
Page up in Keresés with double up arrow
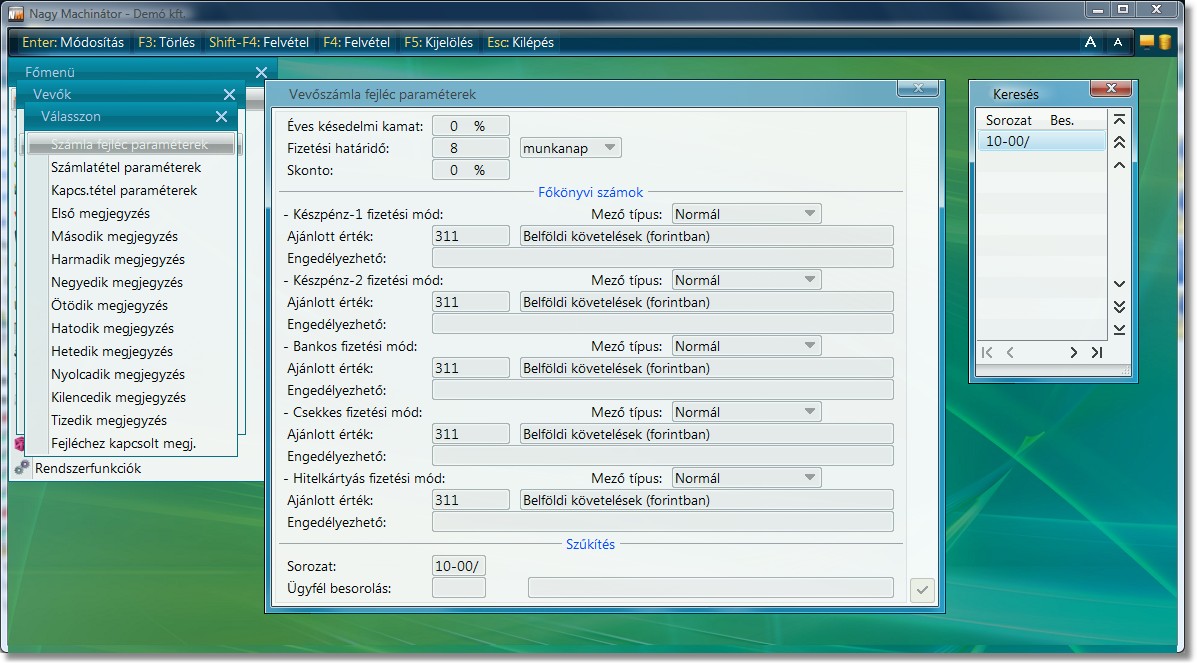[x=1119, y=142]
